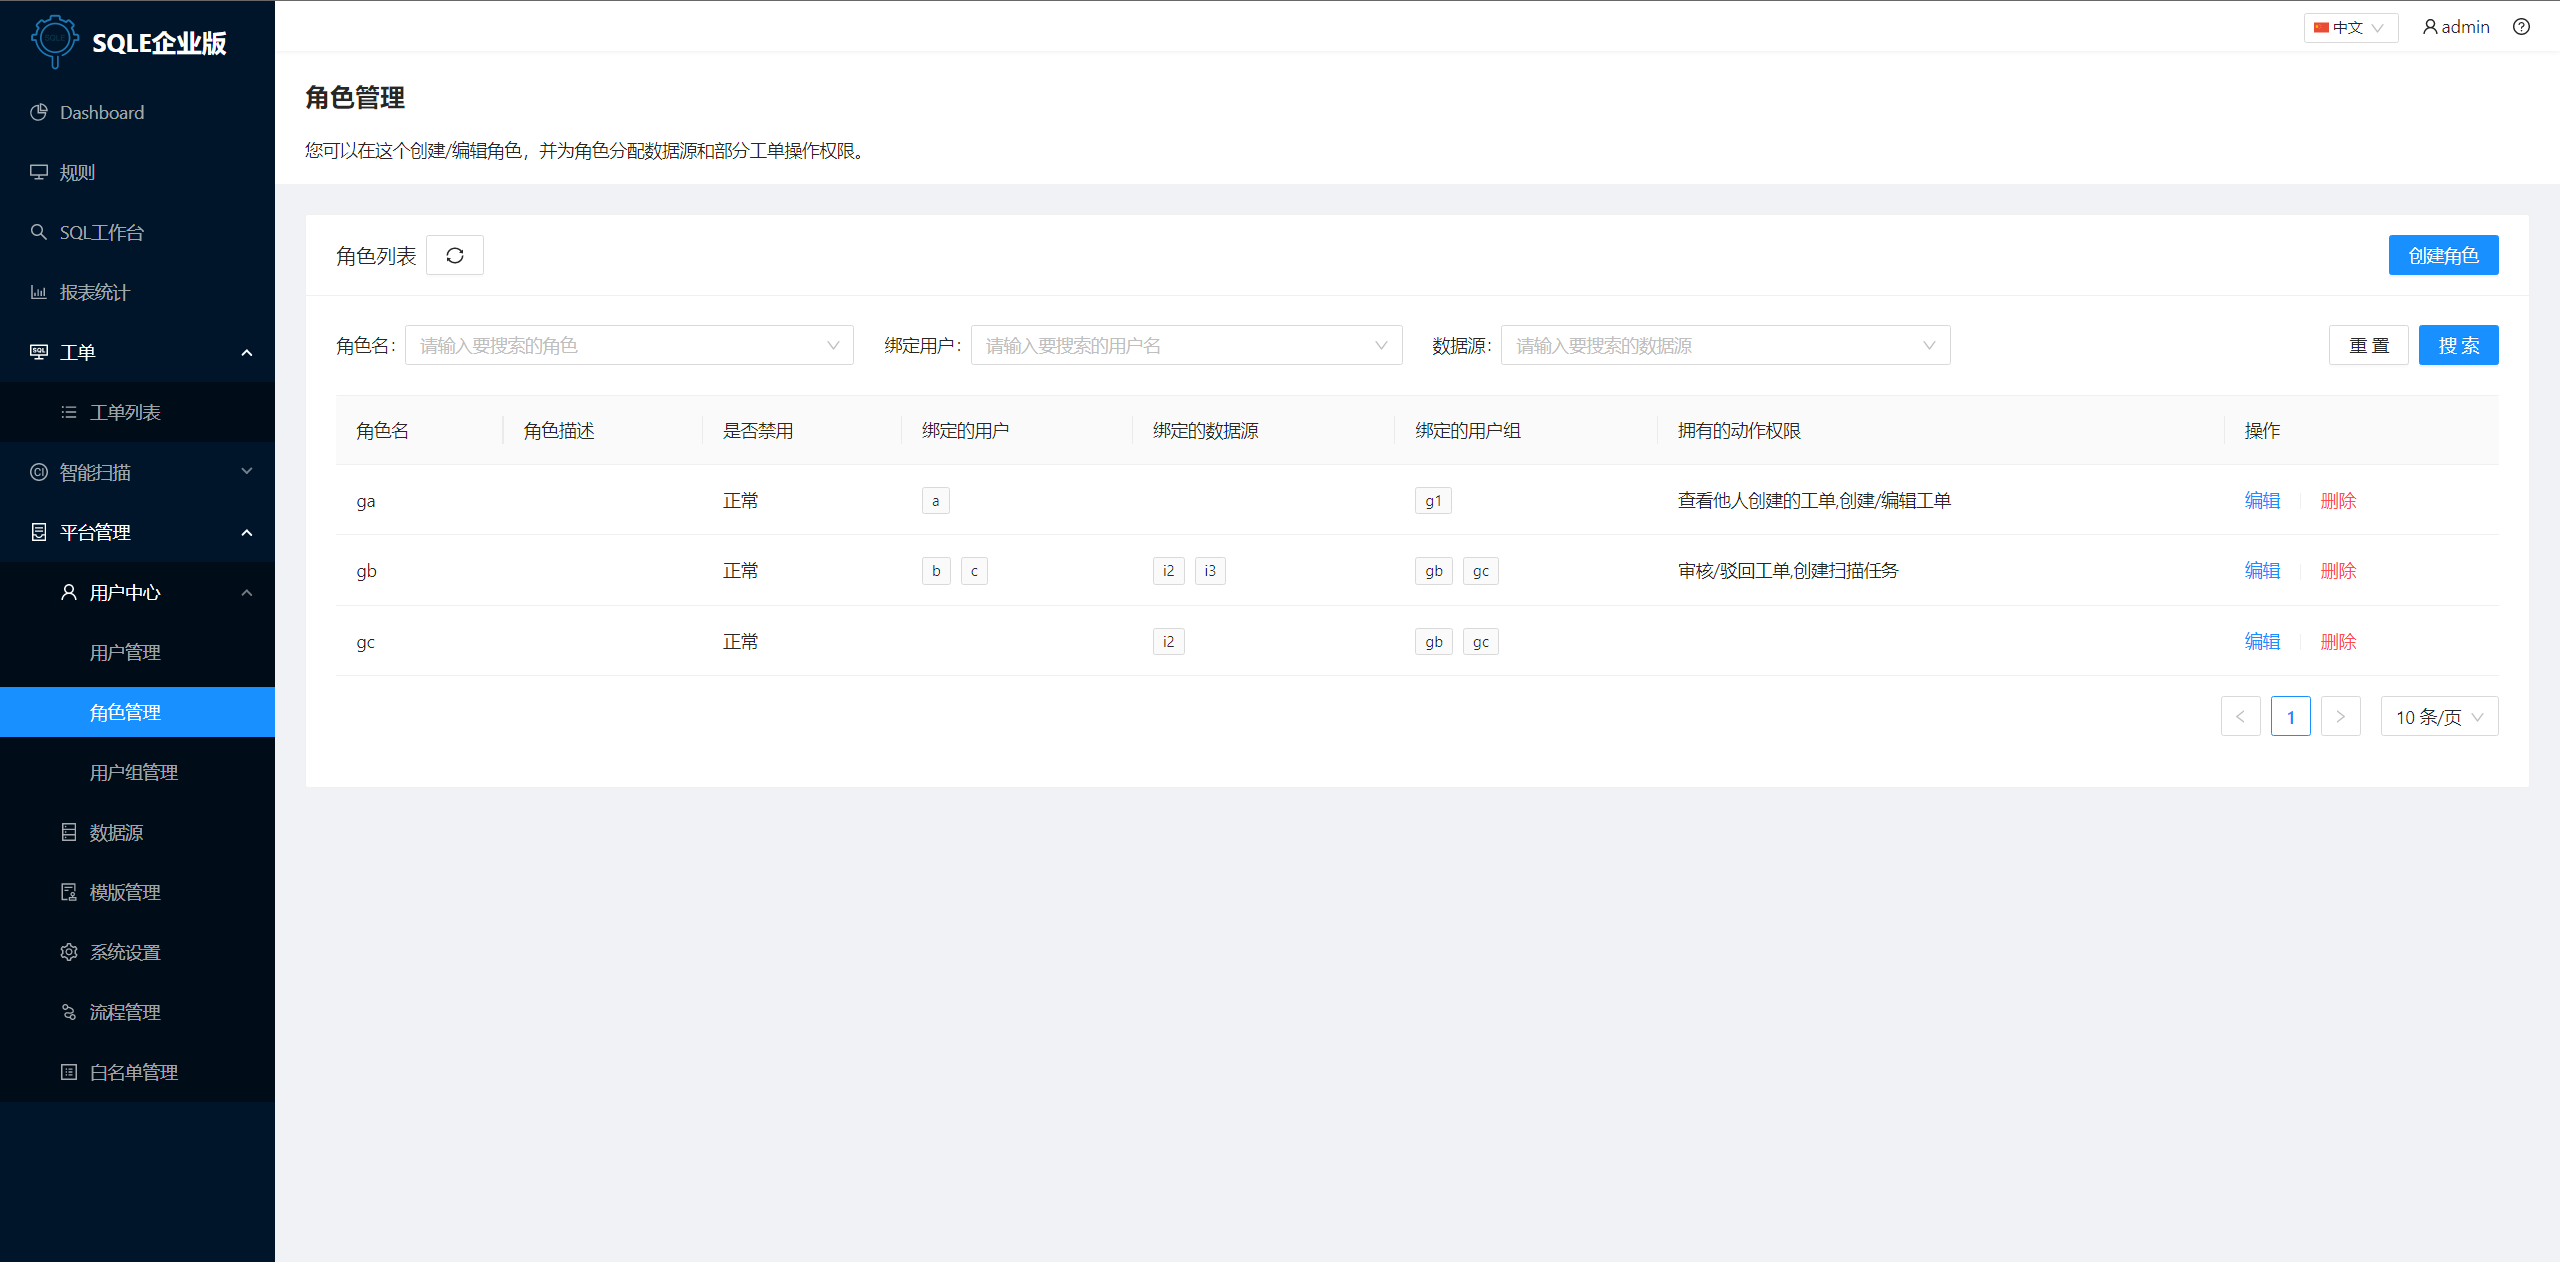Click the 流程管理 workflow icon
Image resolution: width=2560 pixels, height=1262 pixels.
coord(69,1012)
